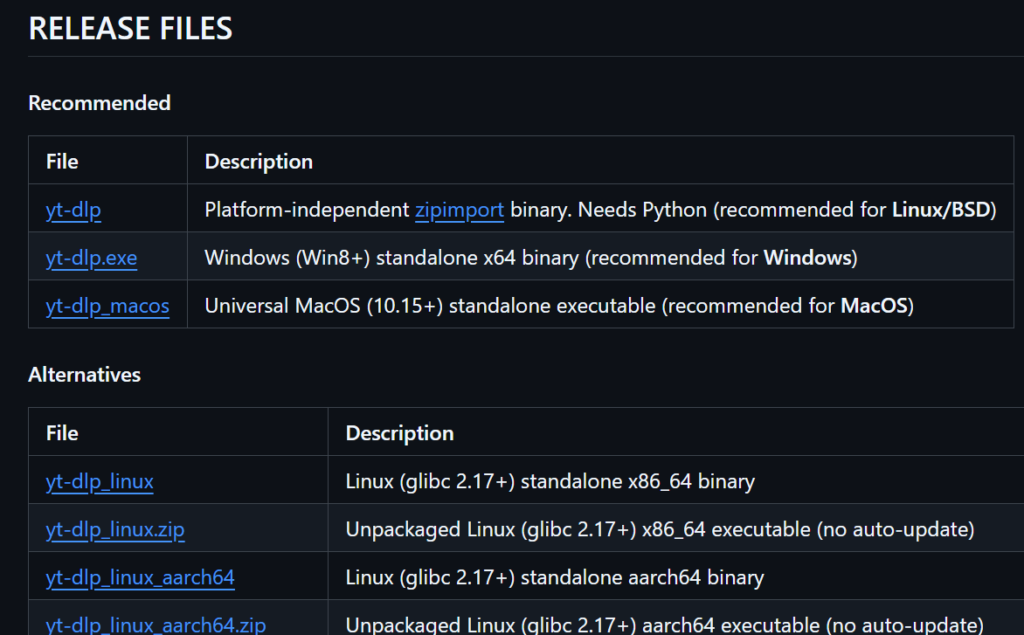This screenshot has width=1024, height=635.
Task: Download the yt-dlp.exe Windows binary
Action: coord(91,258)
